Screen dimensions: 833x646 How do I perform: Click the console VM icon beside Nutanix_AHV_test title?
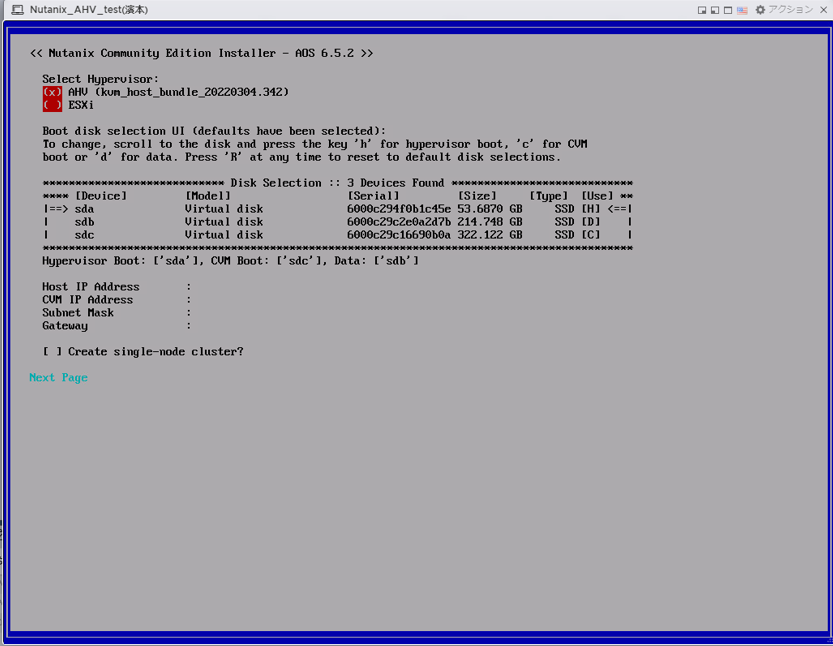[x=18, y=10]
